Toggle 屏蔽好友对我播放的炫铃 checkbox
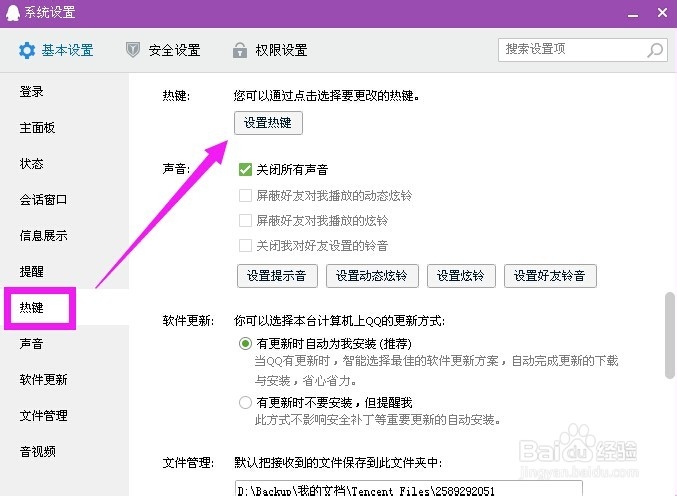 coord(245,221)
